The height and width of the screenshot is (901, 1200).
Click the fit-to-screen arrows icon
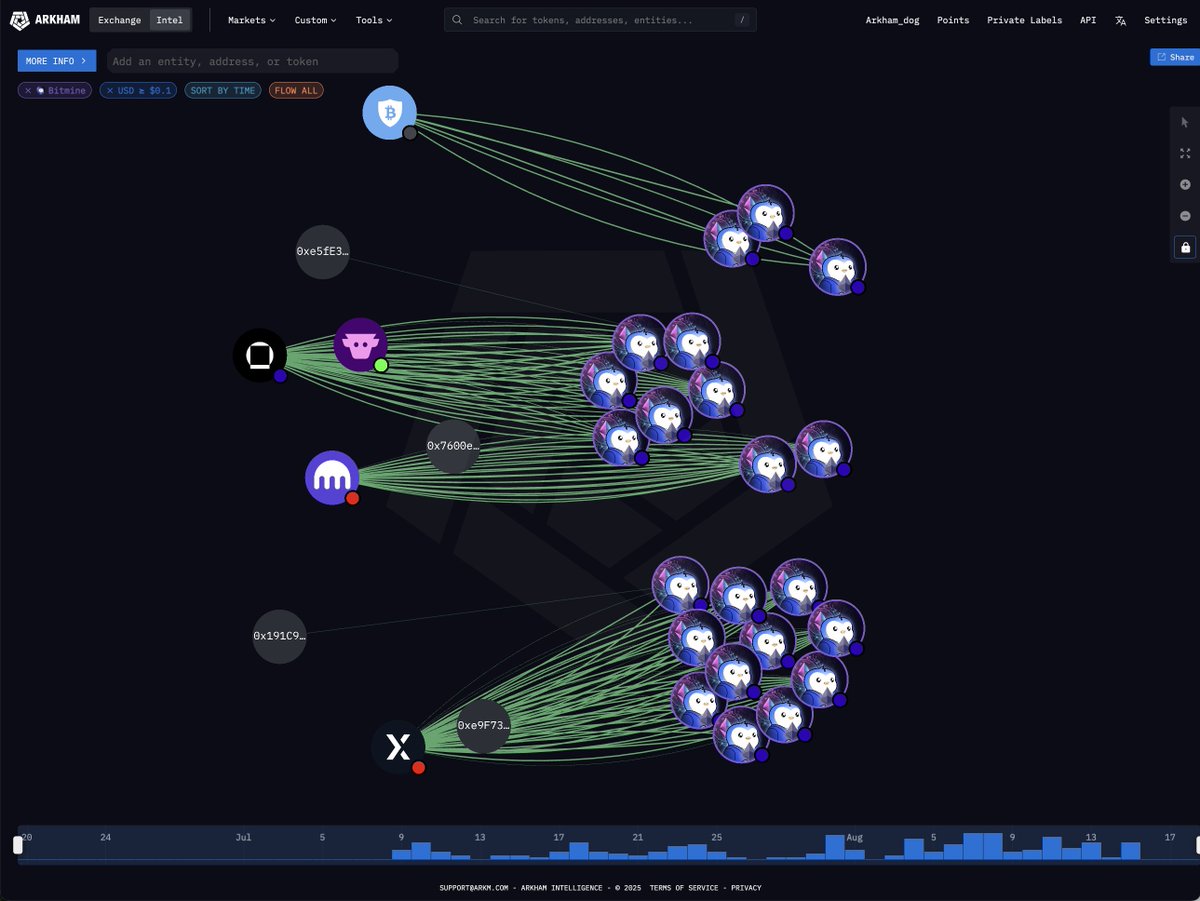[1185, 153]
